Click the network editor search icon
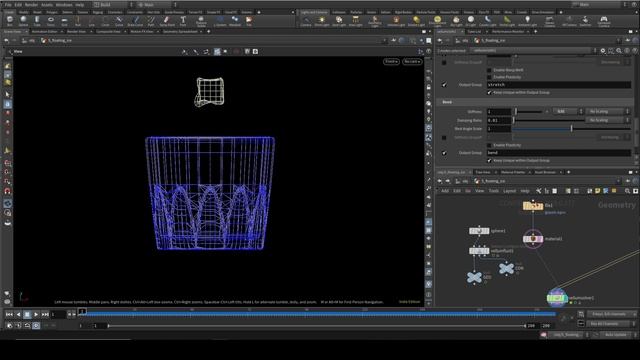Image resolution: width=640 pixels, height=360 pixels. pyautogui.click(x=627, y=191)
